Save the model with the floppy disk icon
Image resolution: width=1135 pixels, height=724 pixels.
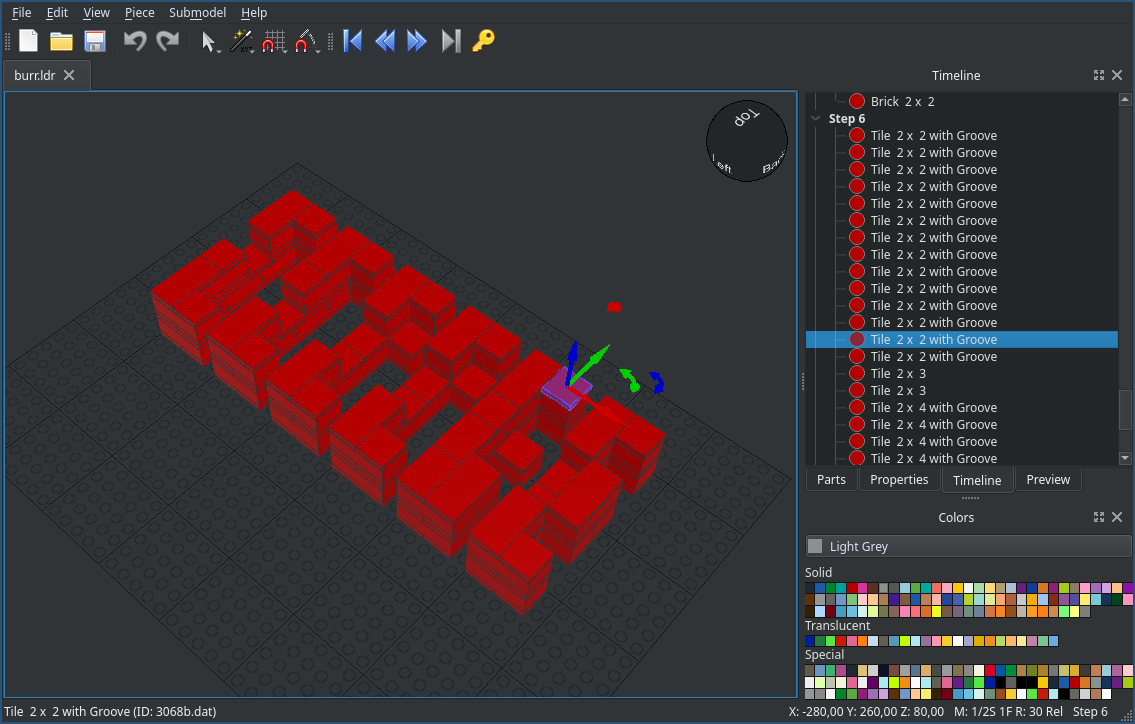tap(95, 41)
